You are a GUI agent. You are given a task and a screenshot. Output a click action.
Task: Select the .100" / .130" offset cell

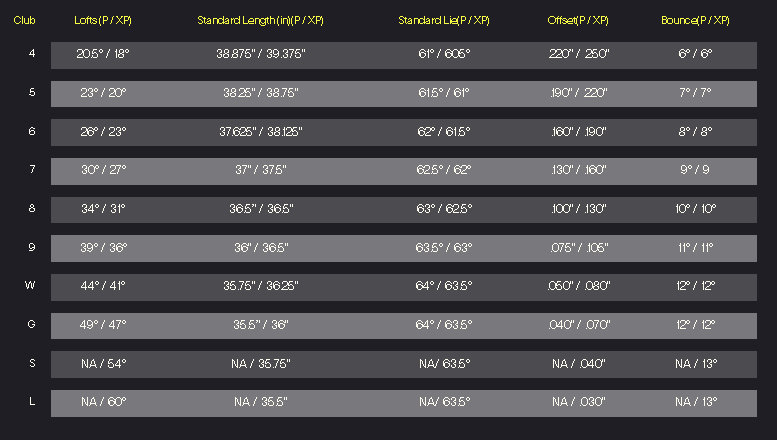pos(578,209)
